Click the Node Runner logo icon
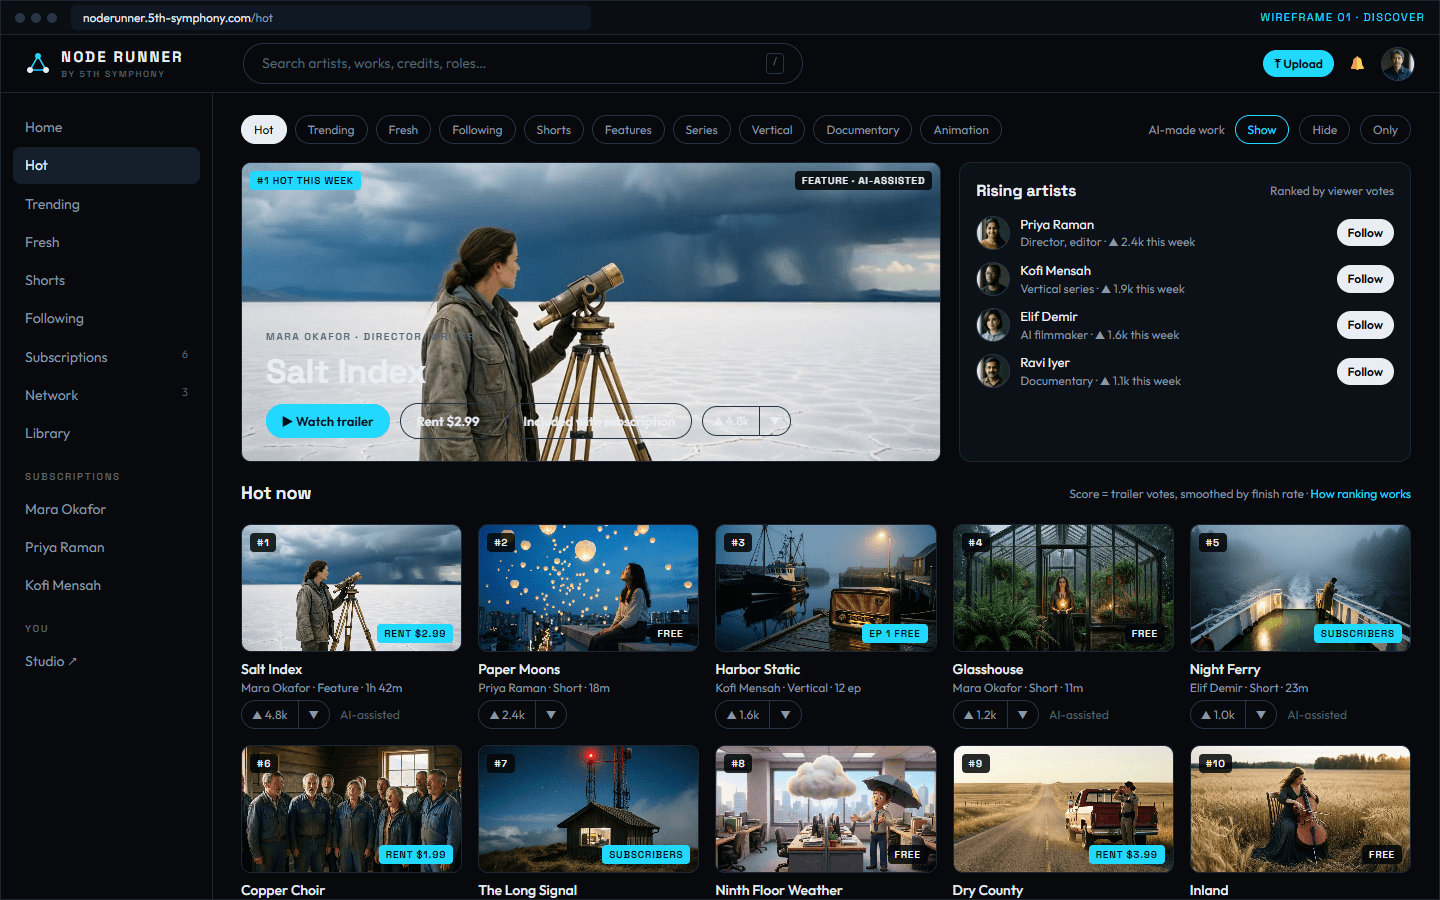Screen dimensions: 1440x900 [x=38, y=64]
